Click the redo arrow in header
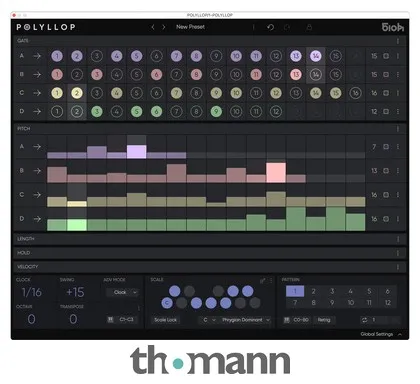 click(x=287, y=27)
